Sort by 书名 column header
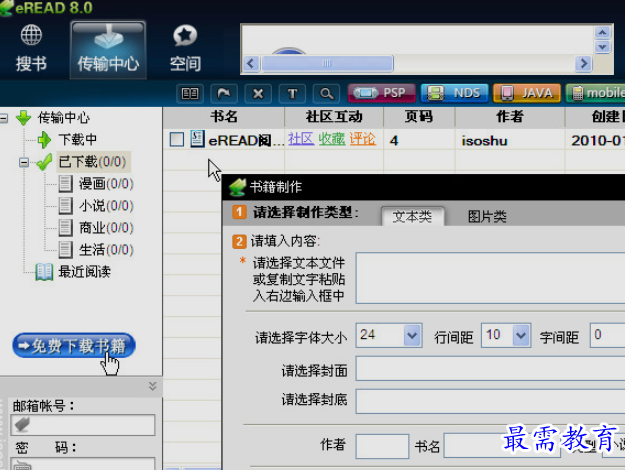This screenshot has width=625, height=470. (224, 117)
